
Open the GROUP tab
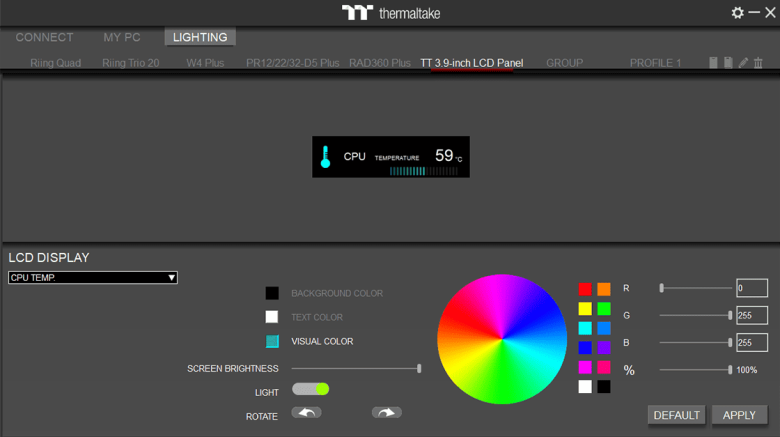(x=565, y=63)
